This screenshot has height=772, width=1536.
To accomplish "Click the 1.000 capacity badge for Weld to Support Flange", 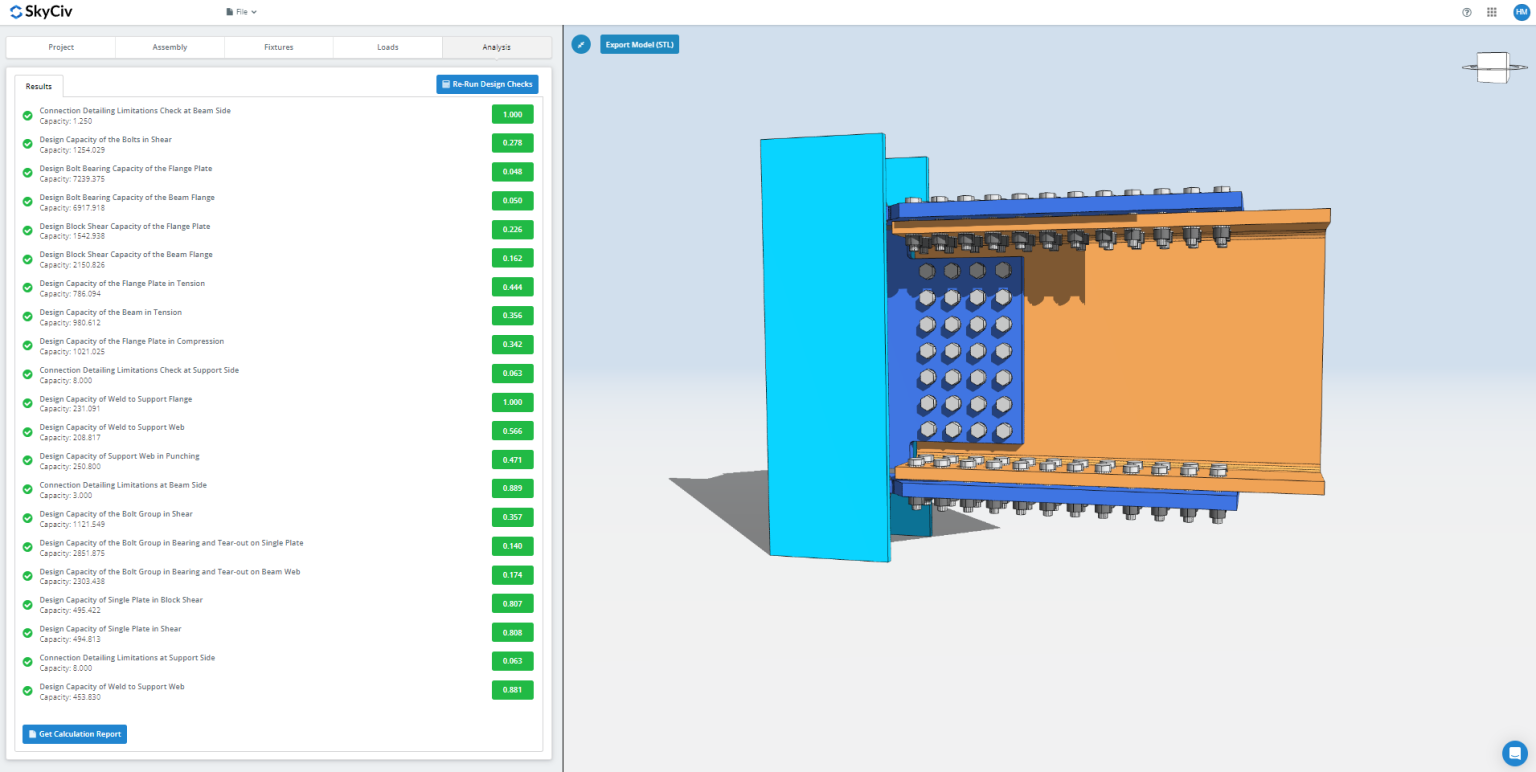I will click(x=512, y=402).
